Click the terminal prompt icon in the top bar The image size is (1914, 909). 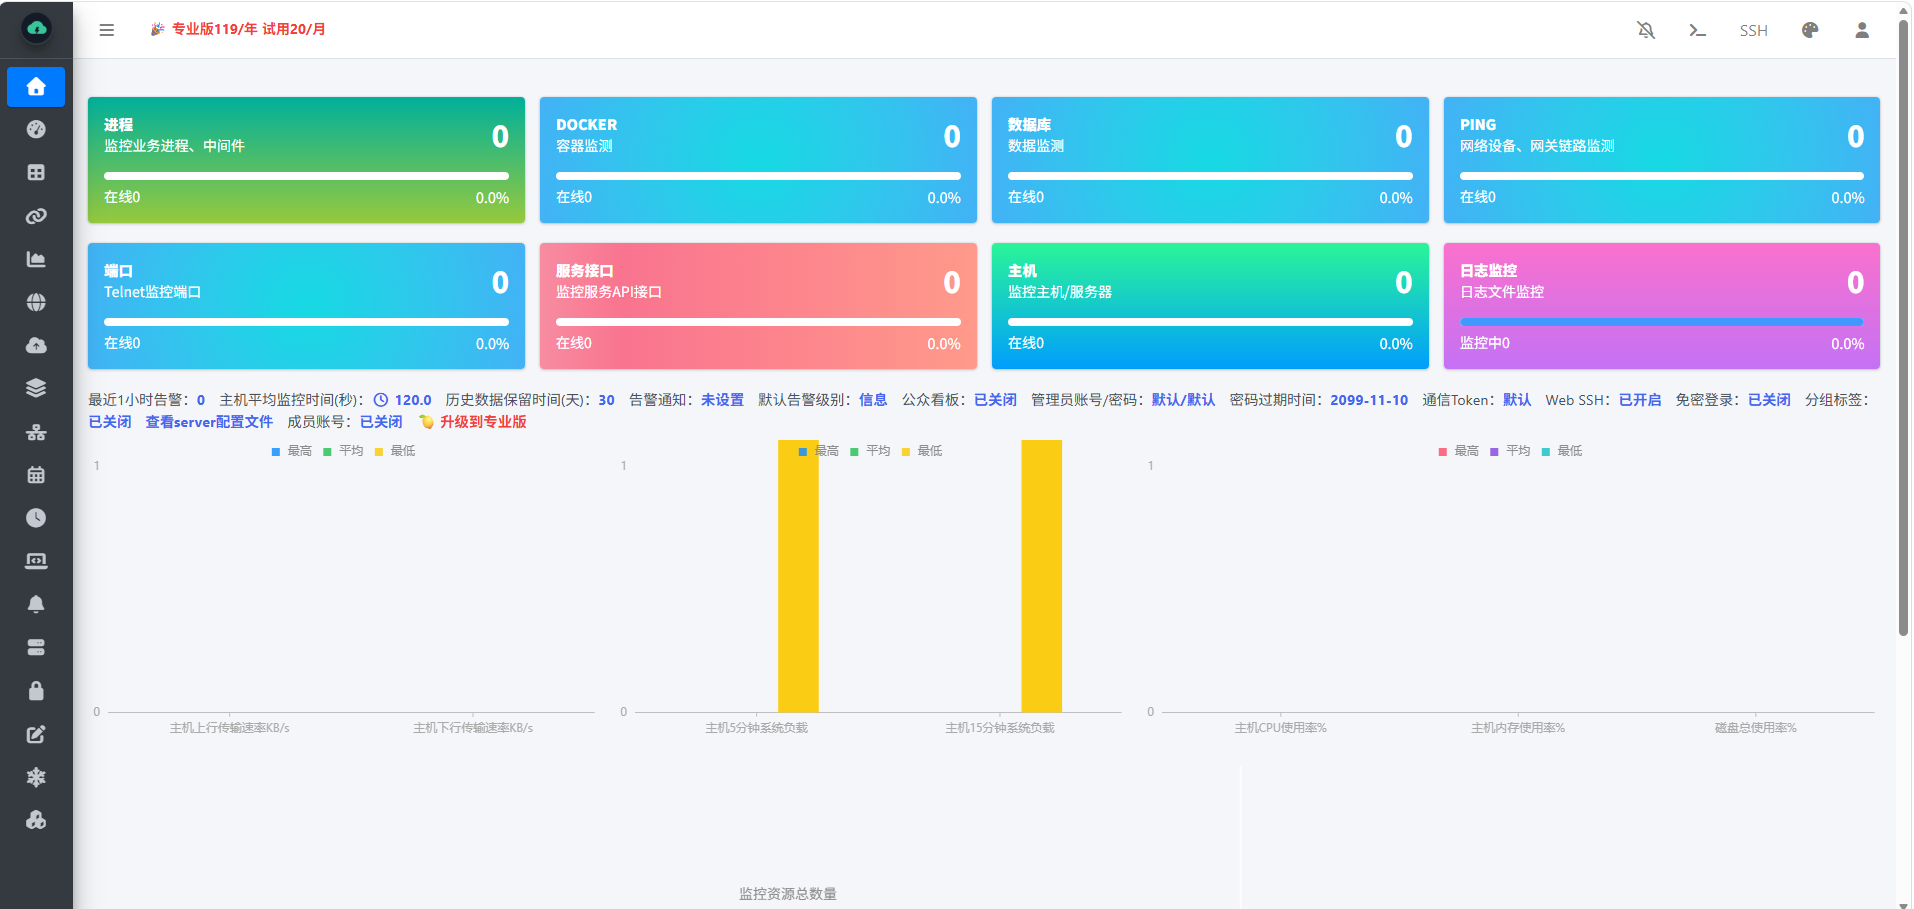1697,30
